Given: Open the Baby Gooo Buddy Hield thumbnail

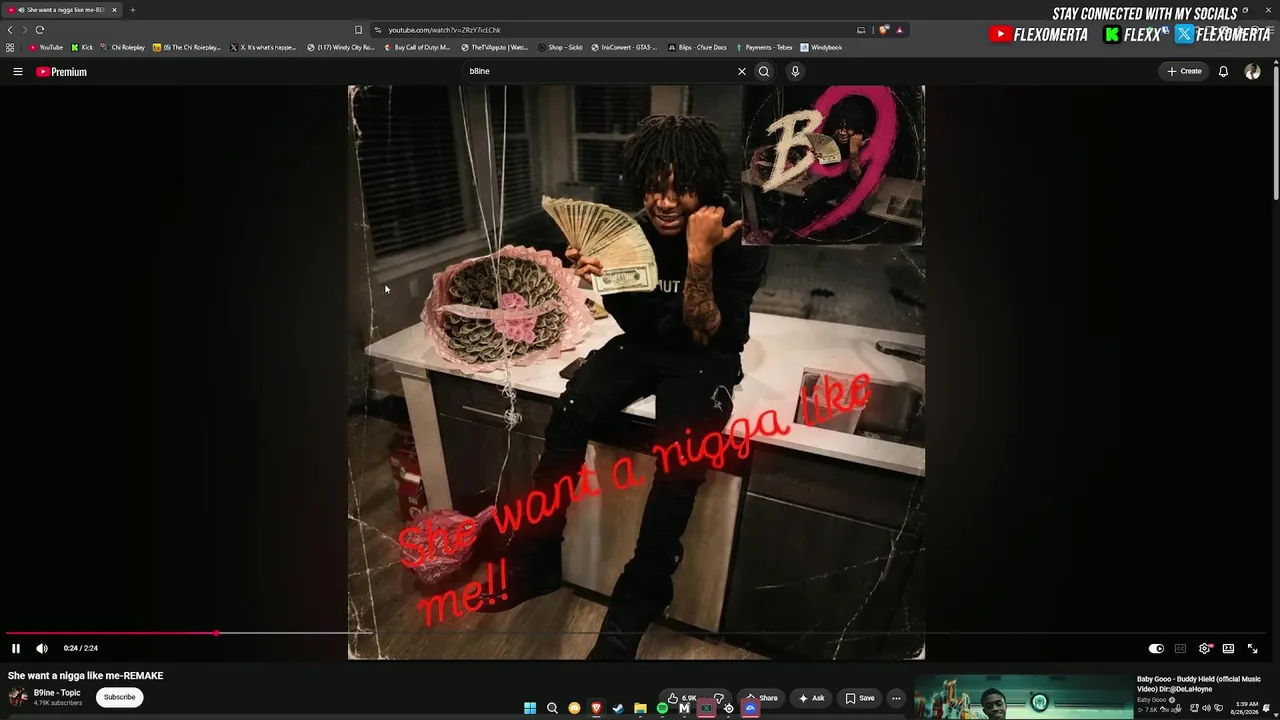Looking at the screenshot, I should click(x=1022, y=698).
